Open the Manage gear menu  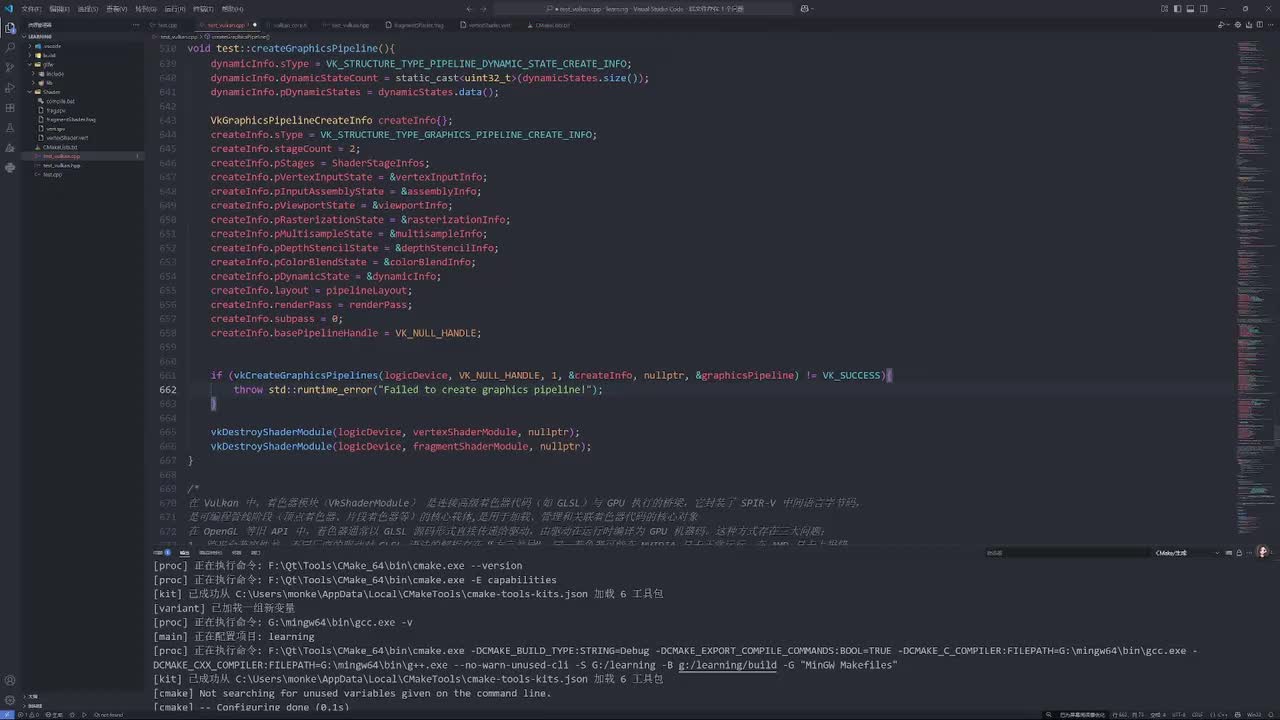10,702
